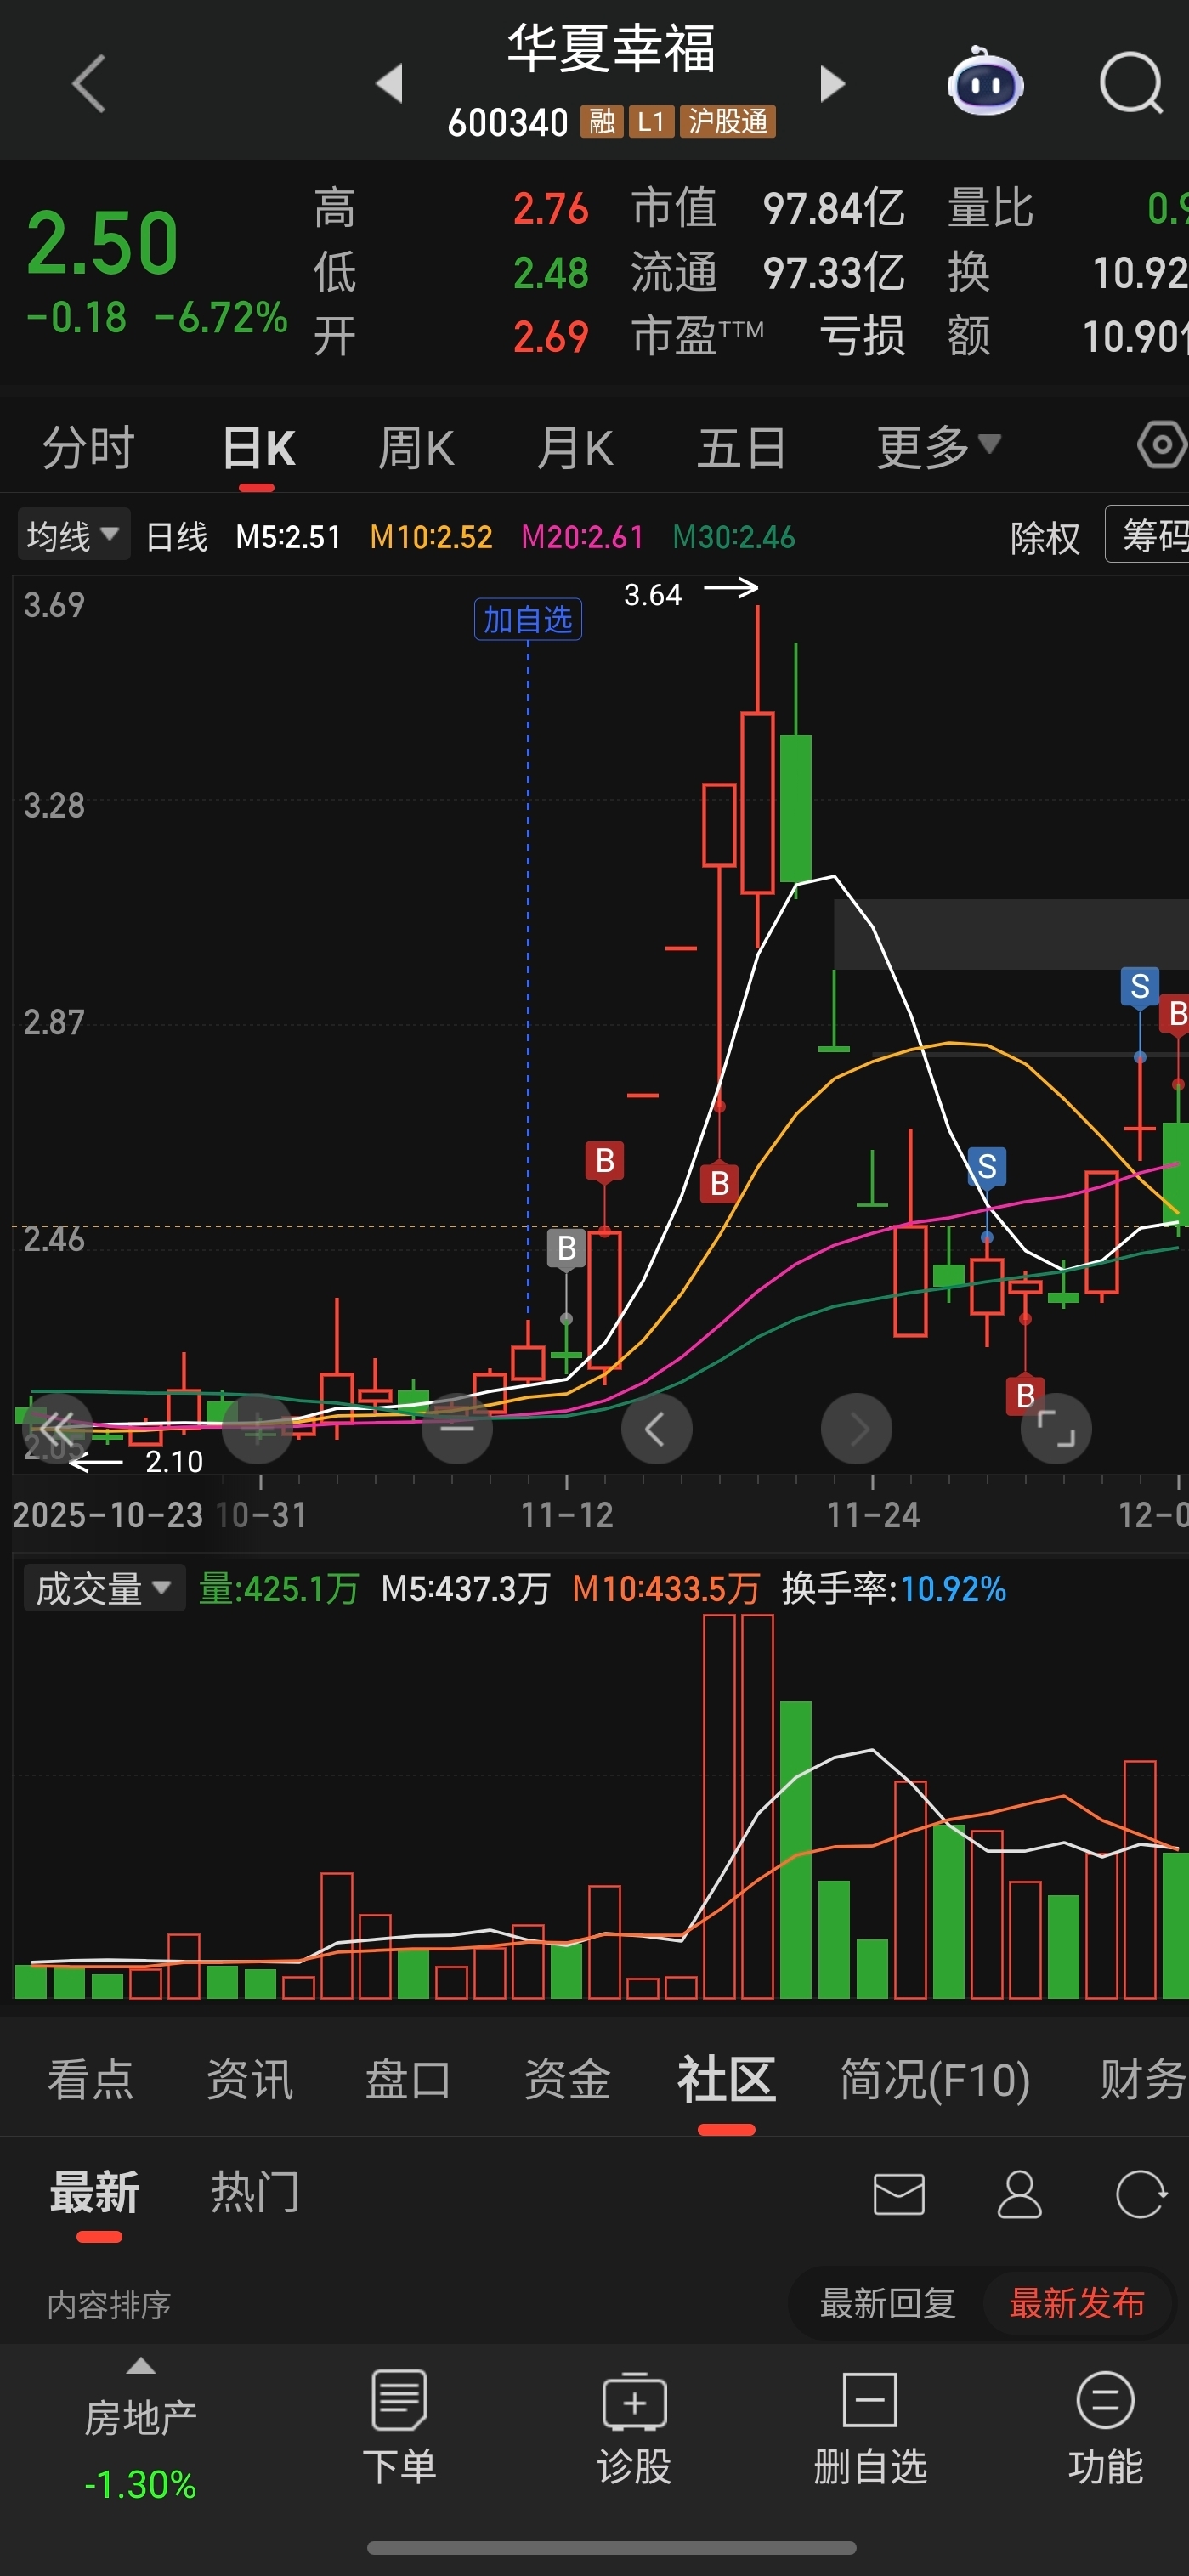Expand chart to fullscreen
Viewport: 1189px width, 2576px height.
(1056, 1428)
